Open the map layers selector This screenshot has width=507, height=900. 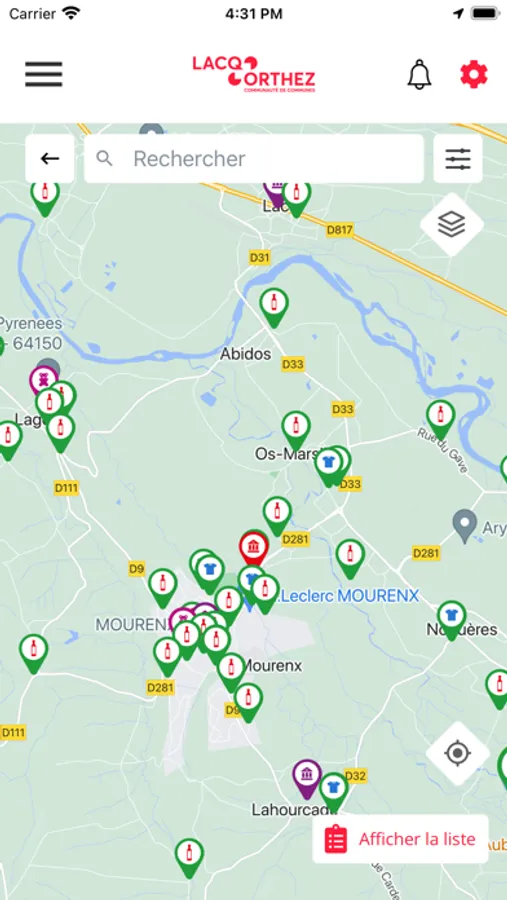tap(451, 224)
